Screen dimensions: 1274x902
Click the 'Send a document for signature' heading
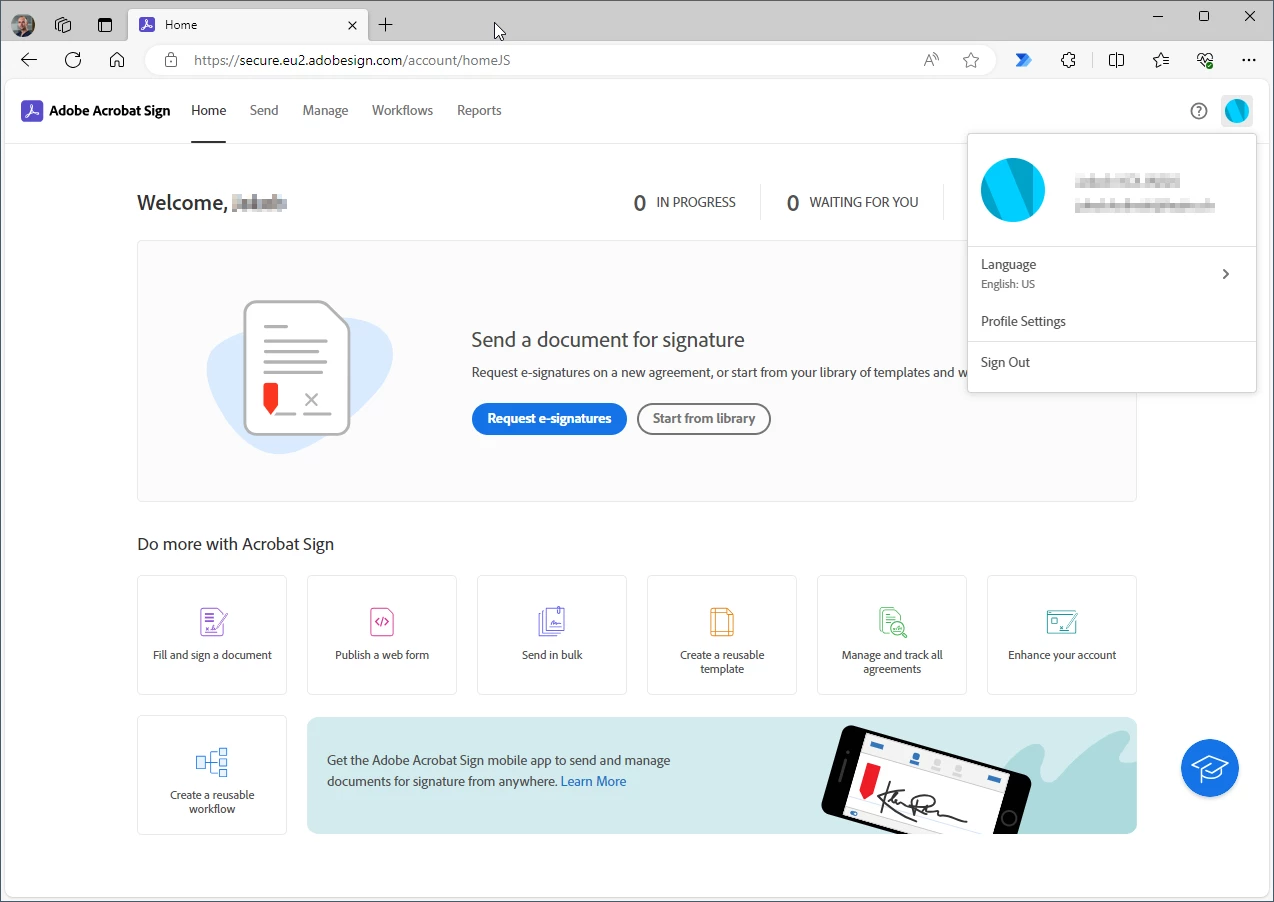click(608, 340)
